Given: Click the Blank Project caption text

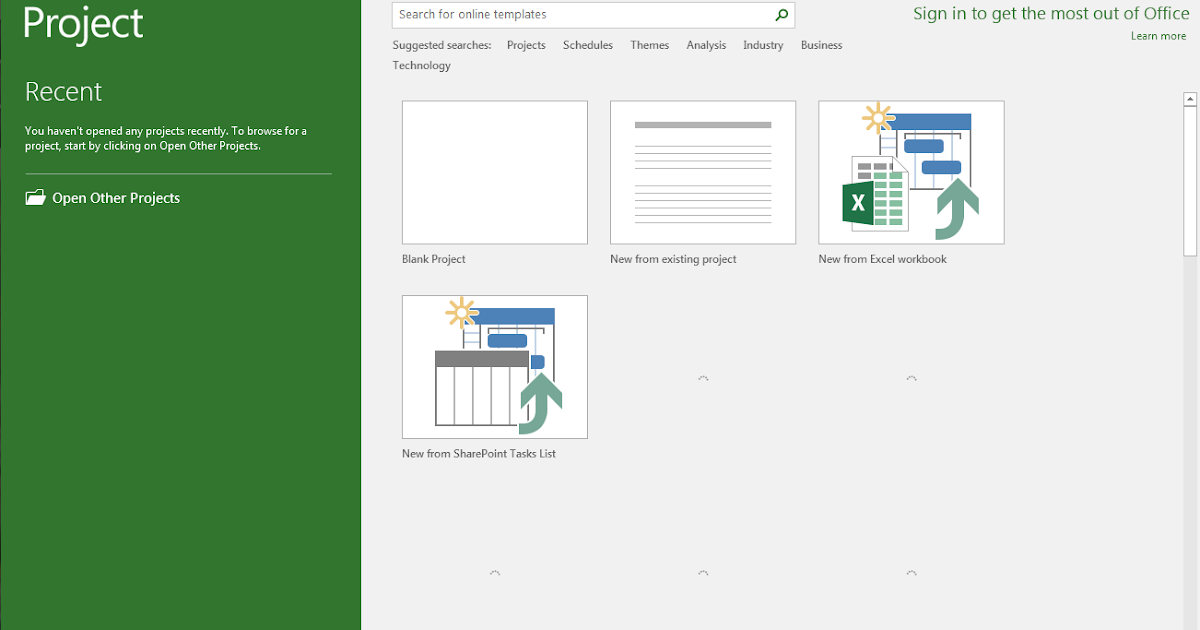Looking at the screenshot, I should pyautogui.click(x=434, y=259).
